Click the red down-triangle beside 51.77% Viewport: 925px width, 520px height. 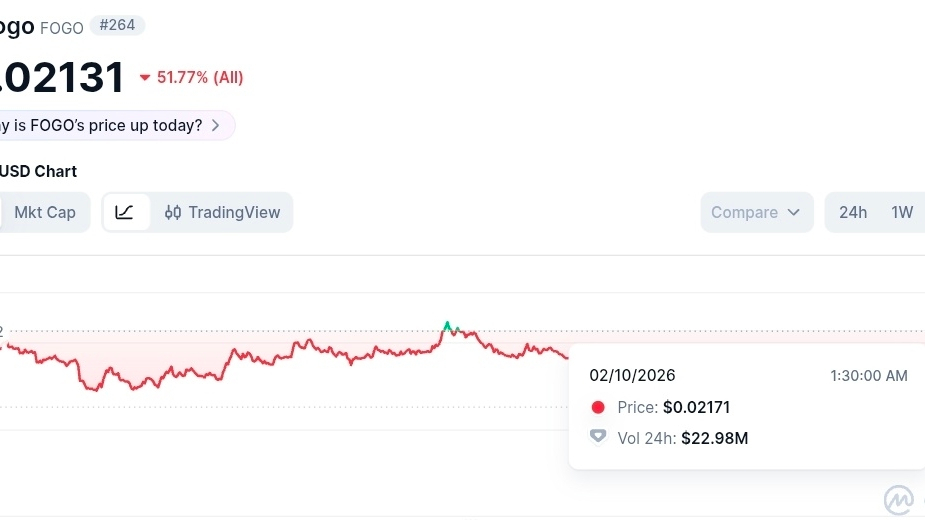[145, 77]
